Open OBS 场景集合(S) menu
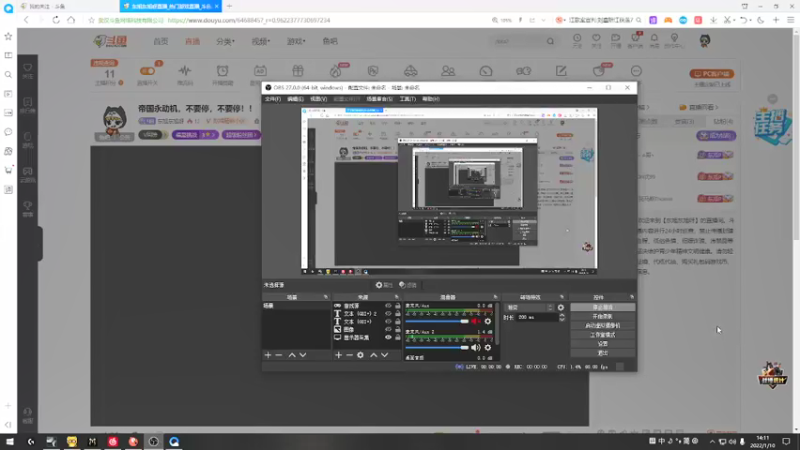The image size is (800, 450). point(380,99)
